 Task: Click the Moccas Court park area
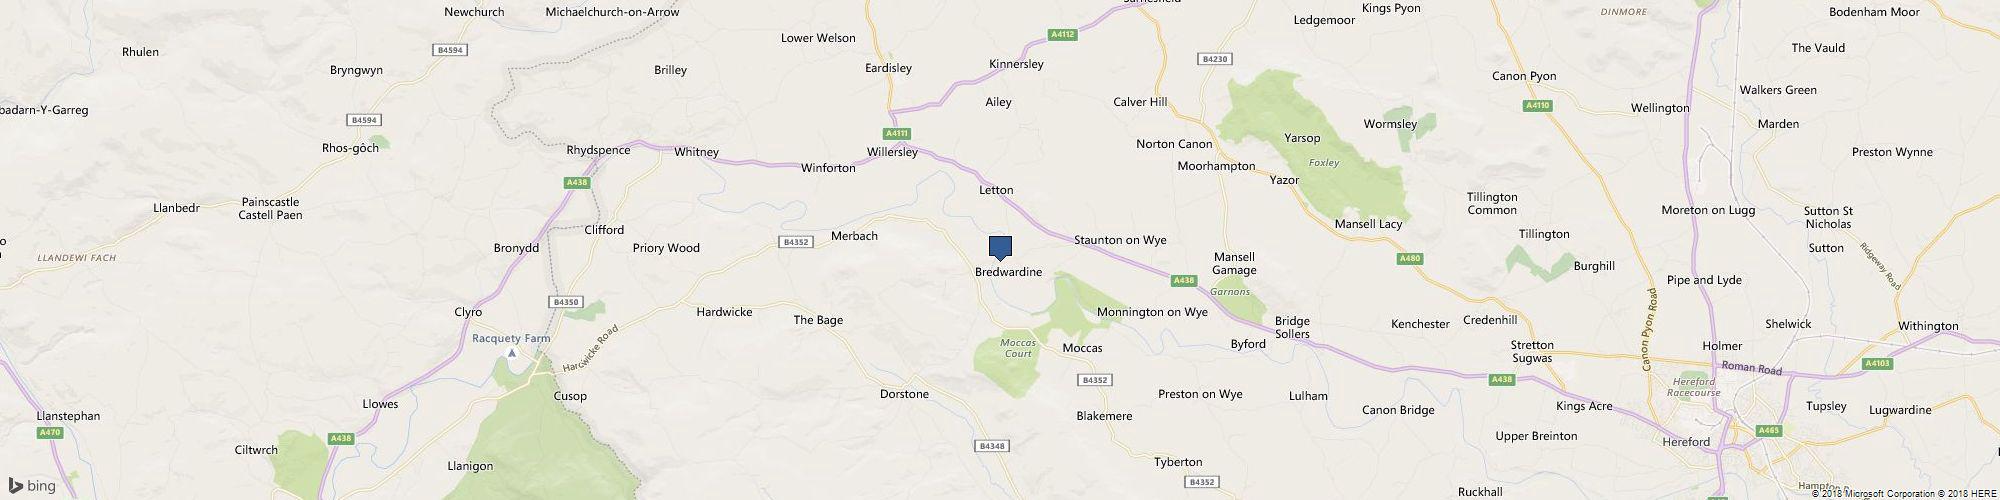tap(1018, 348)
